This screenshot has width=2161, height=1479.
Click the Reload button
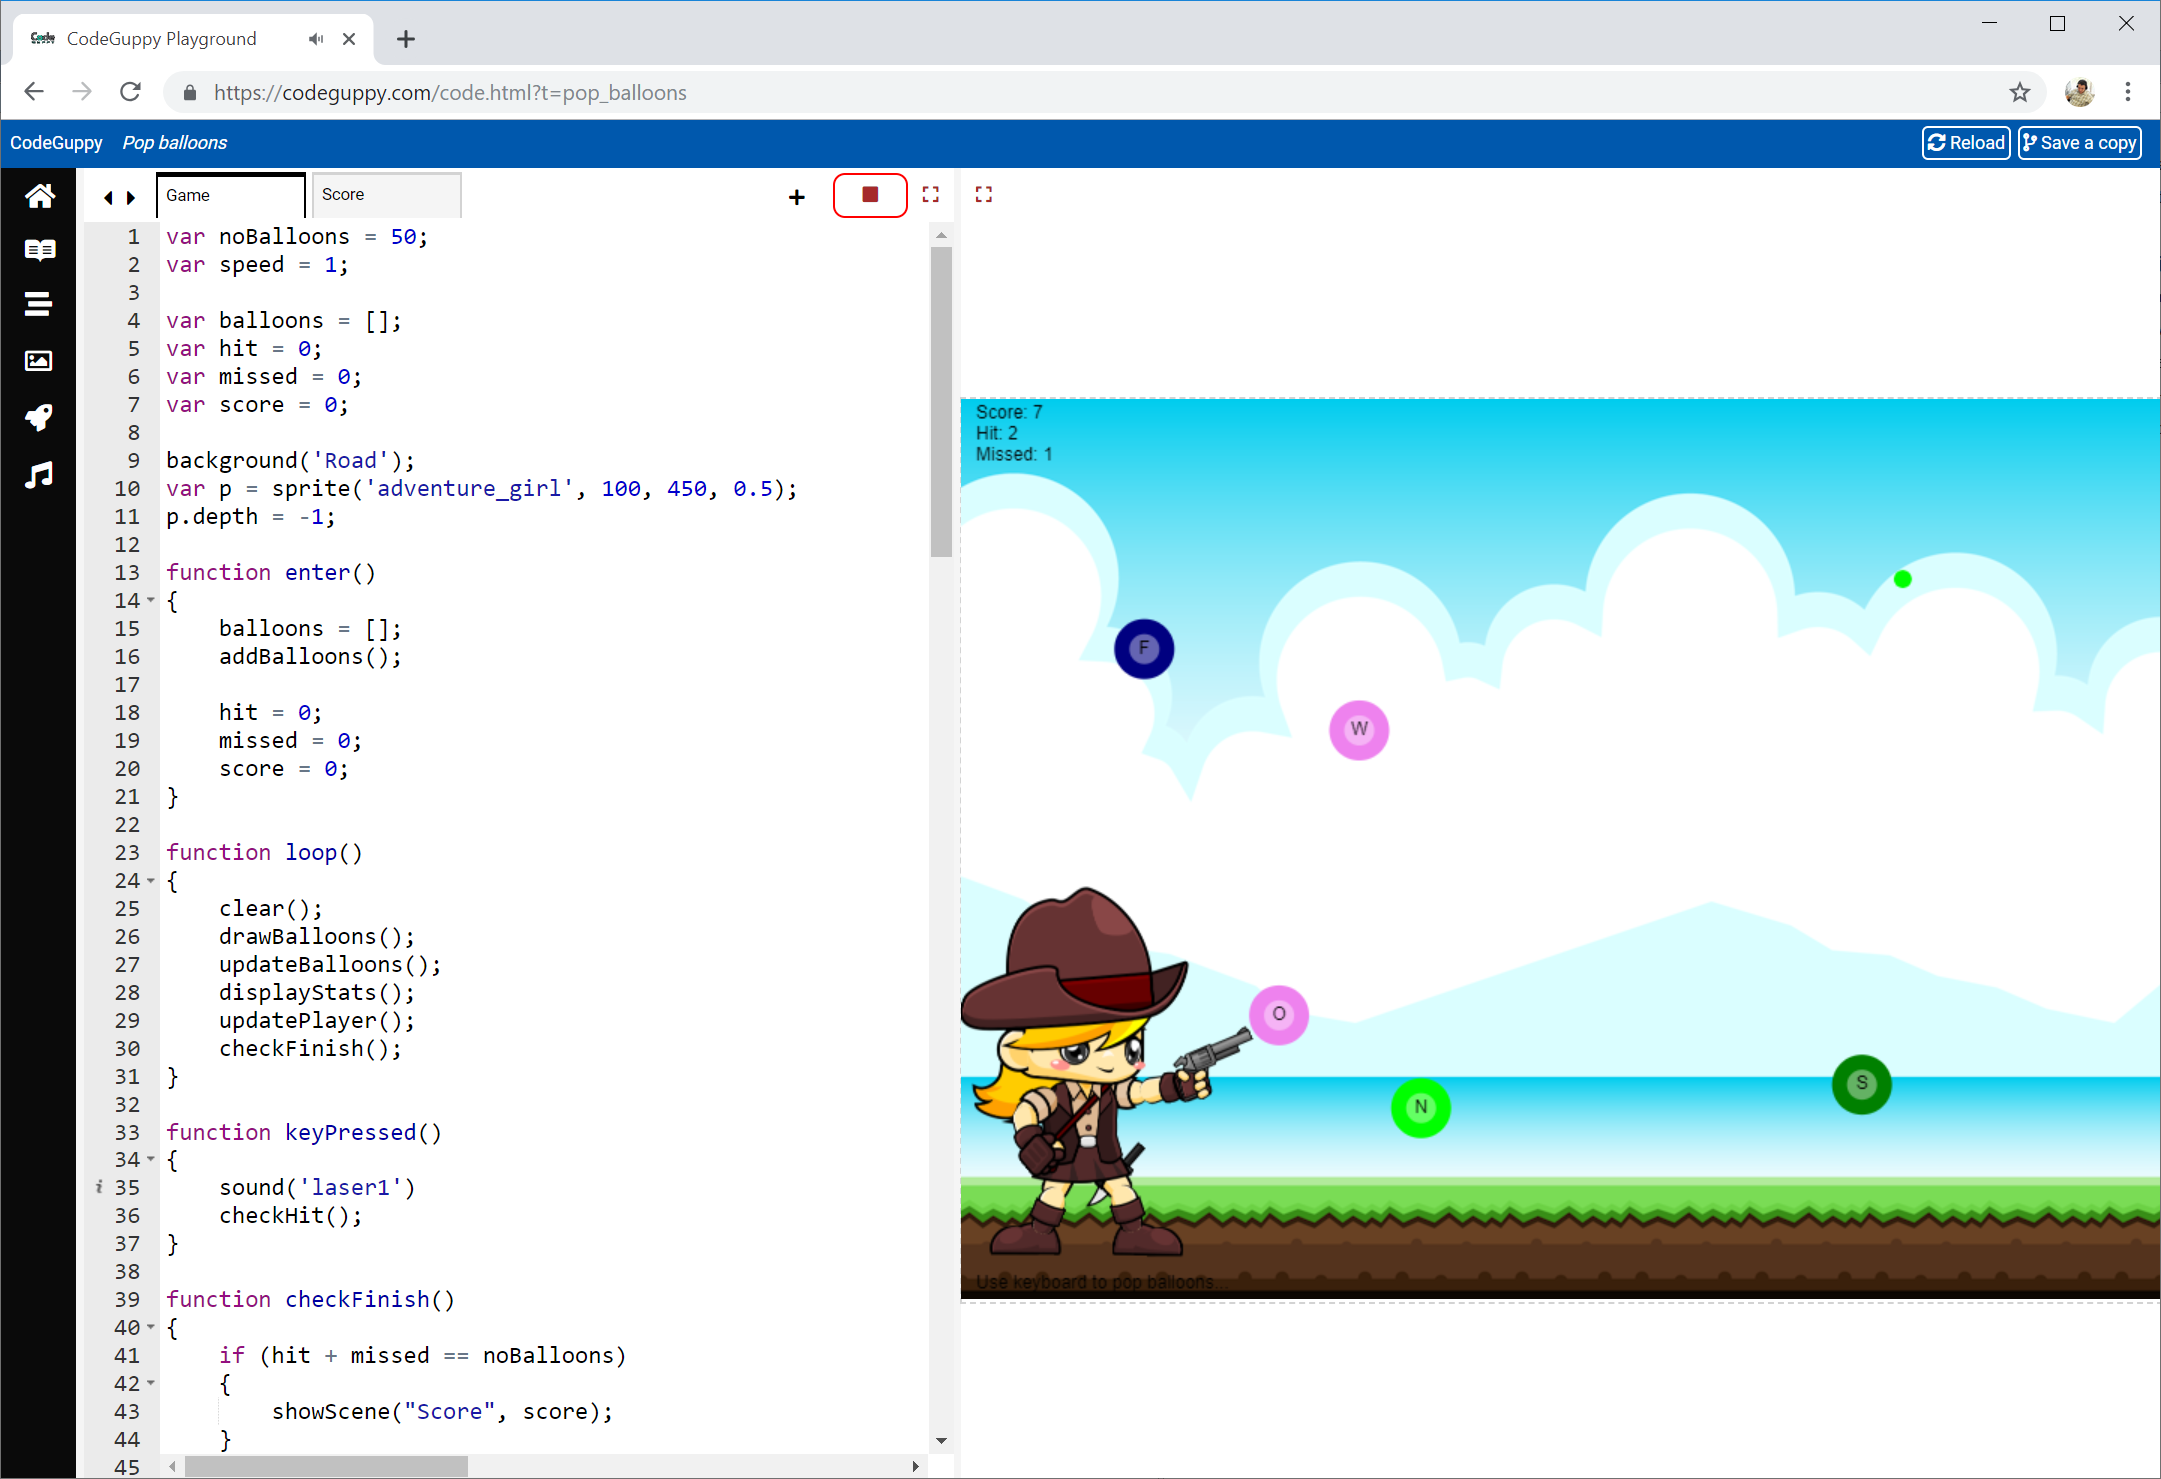[x=1965, y=143]
